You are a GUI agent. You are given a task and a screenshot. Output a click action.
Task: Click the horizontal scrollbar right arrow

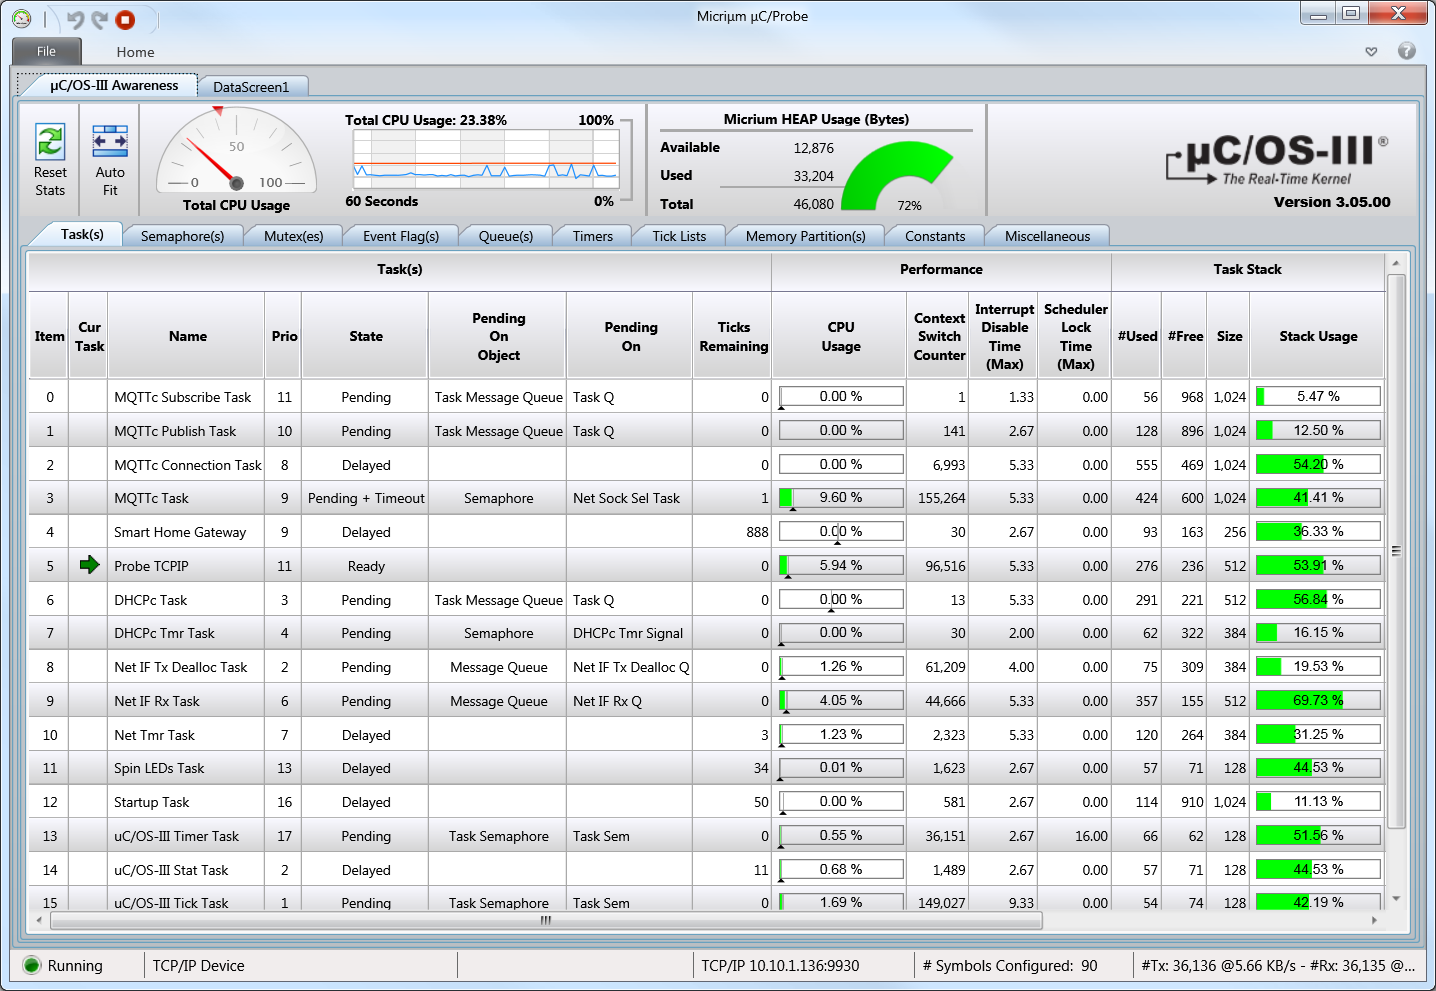tap(1374, 920)
